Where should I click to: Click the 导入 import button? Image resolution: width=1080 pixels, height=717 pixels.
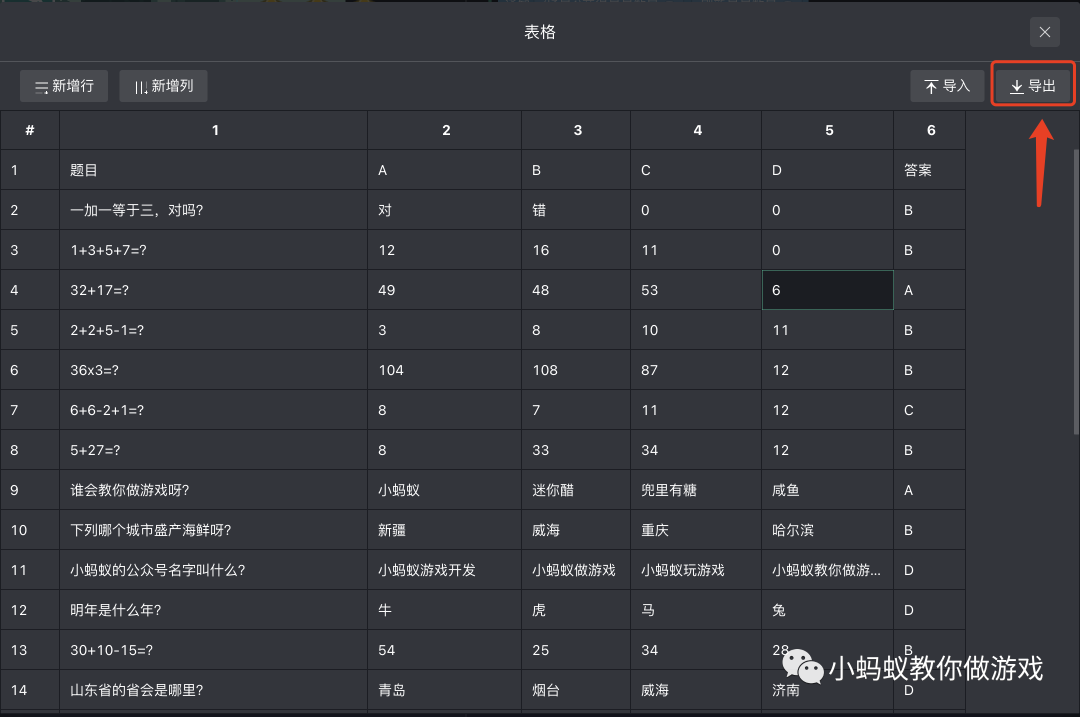[947, 86]
